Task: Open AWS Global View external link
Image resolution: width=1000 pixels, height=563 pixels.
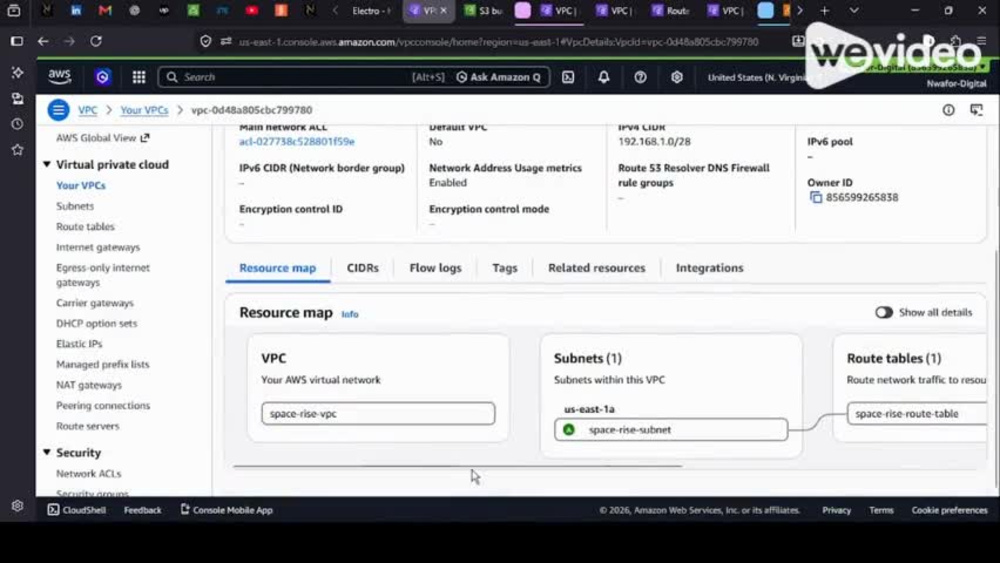Action: [x=103, y=138]
